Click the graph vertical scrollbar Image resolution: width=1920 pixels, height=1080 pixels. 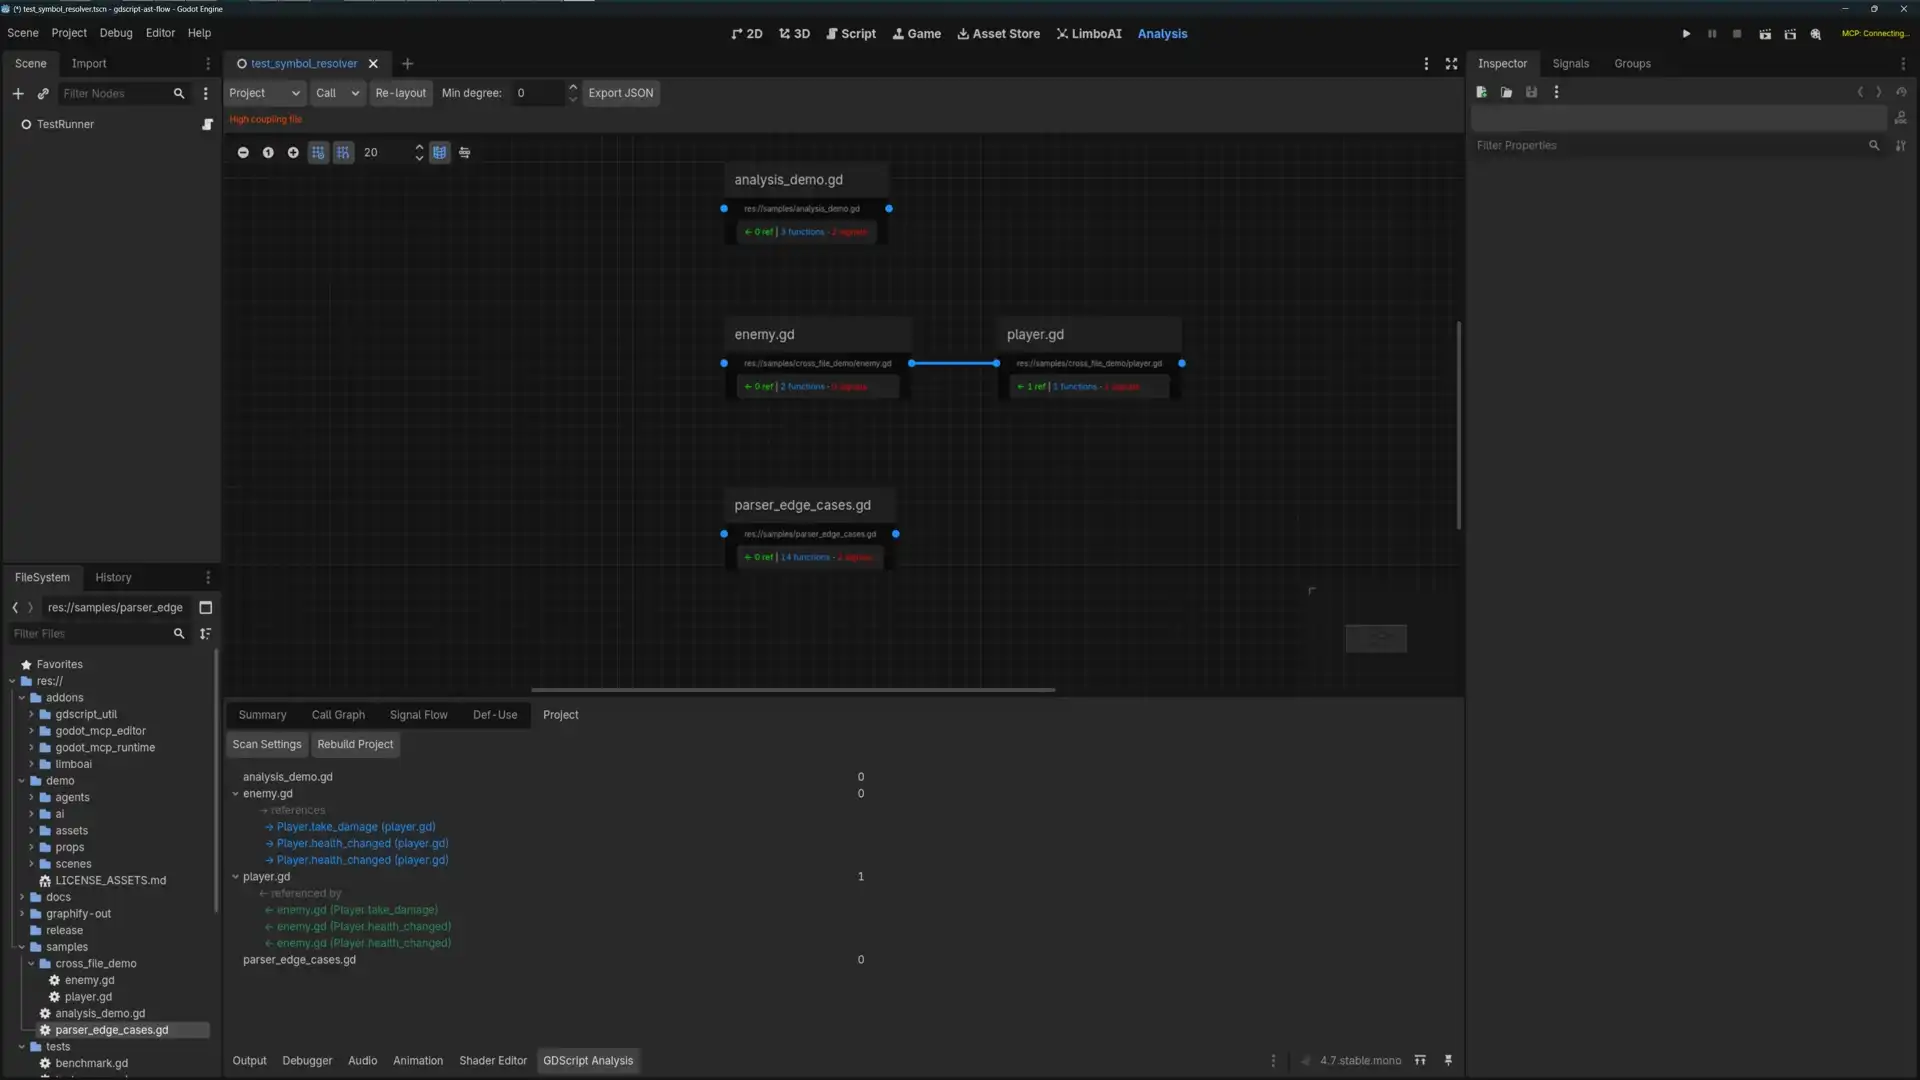[x=1459, y=425]
